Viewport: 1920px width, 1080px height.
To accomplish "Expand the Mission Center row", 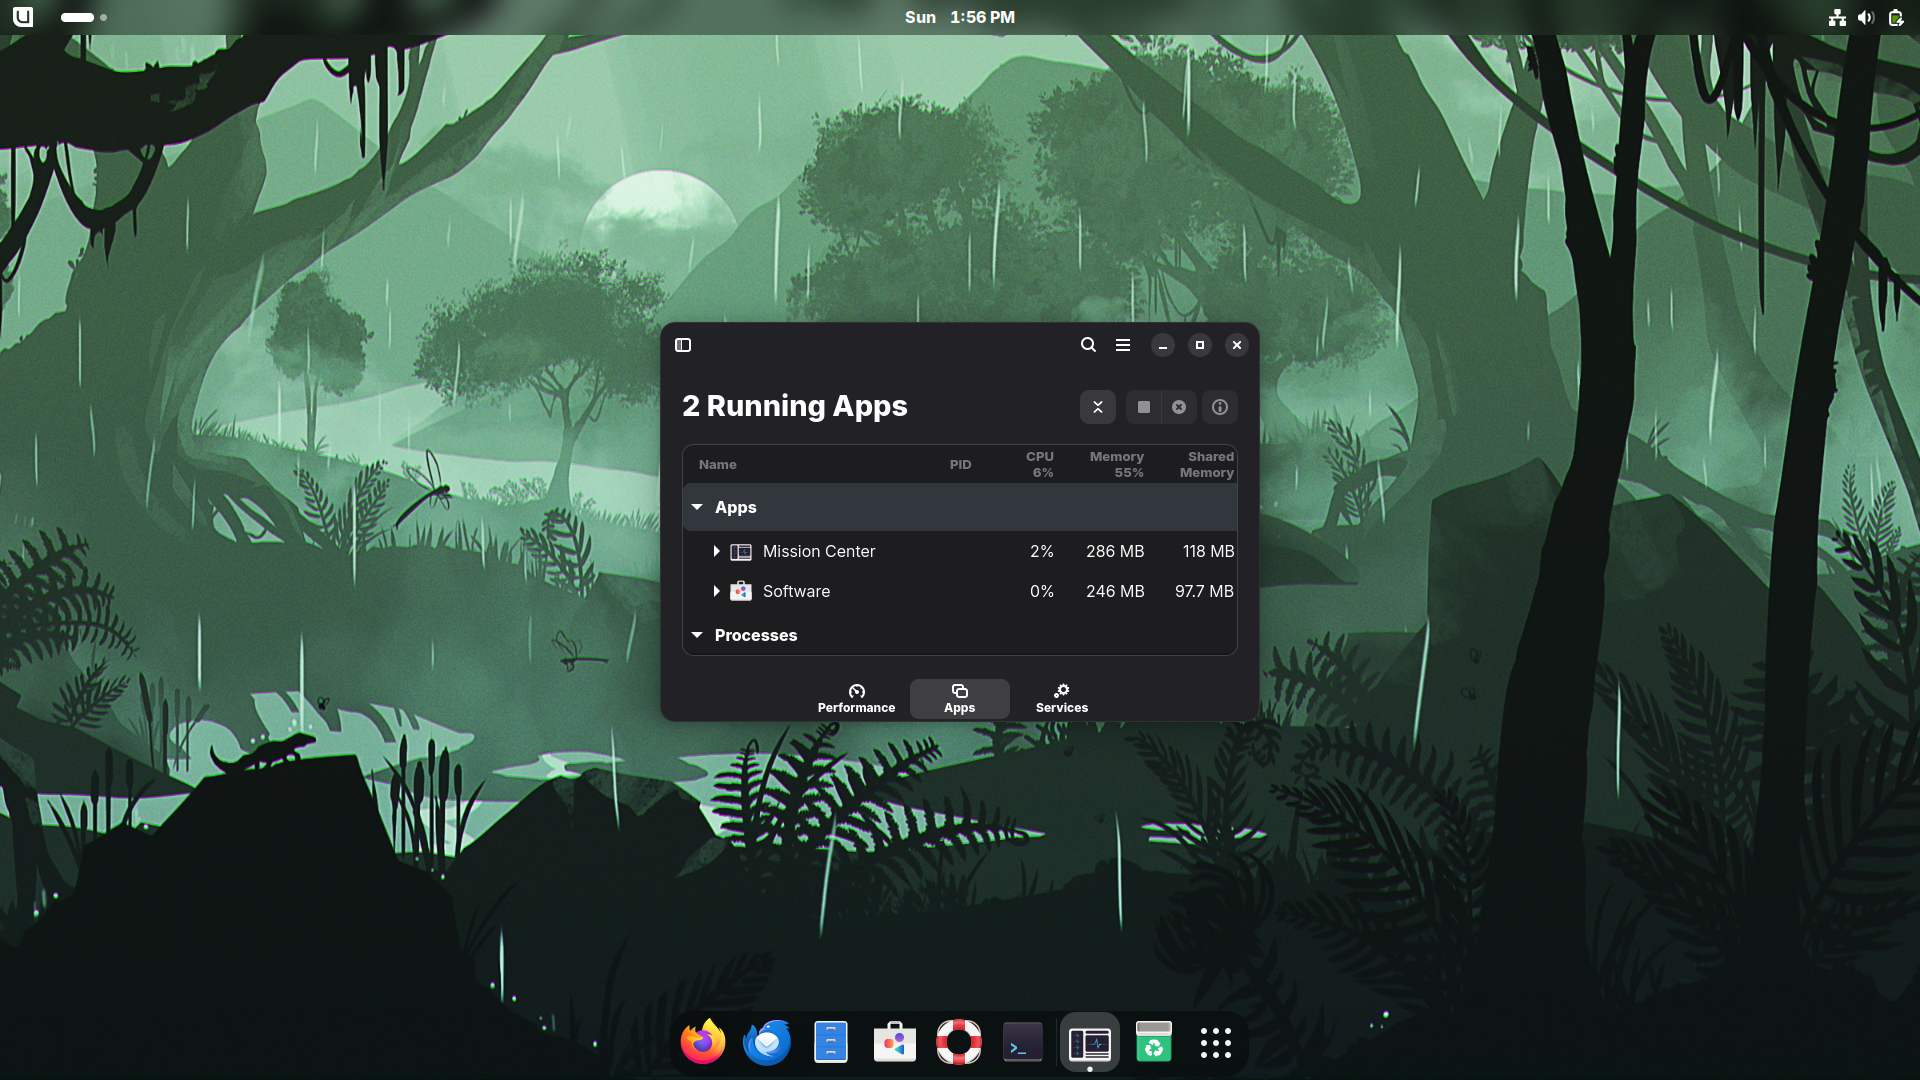I will [716, 552].
